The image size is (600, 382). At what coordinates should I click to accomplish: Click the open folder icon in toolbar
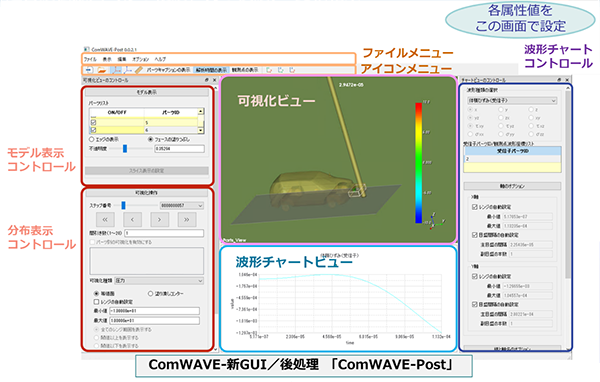[x=101, y=70]
